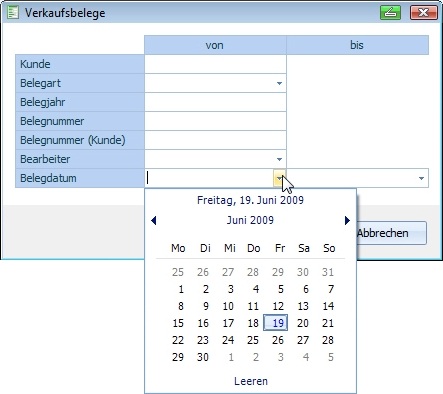Click the Kunde input field
The image size is (443, 394).
click(x=215, y=64)
